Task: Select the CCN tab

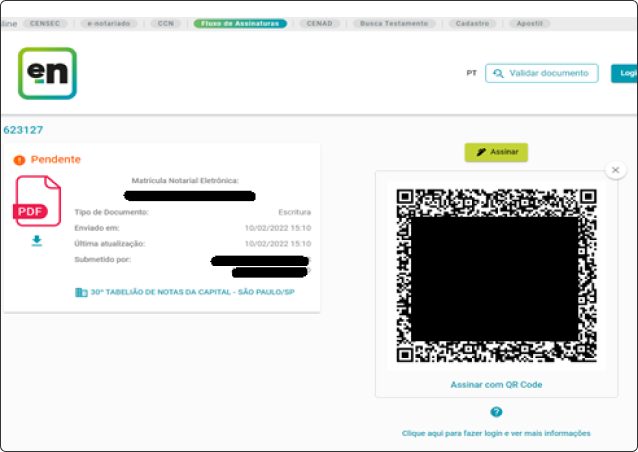Action: coord(166,23)
